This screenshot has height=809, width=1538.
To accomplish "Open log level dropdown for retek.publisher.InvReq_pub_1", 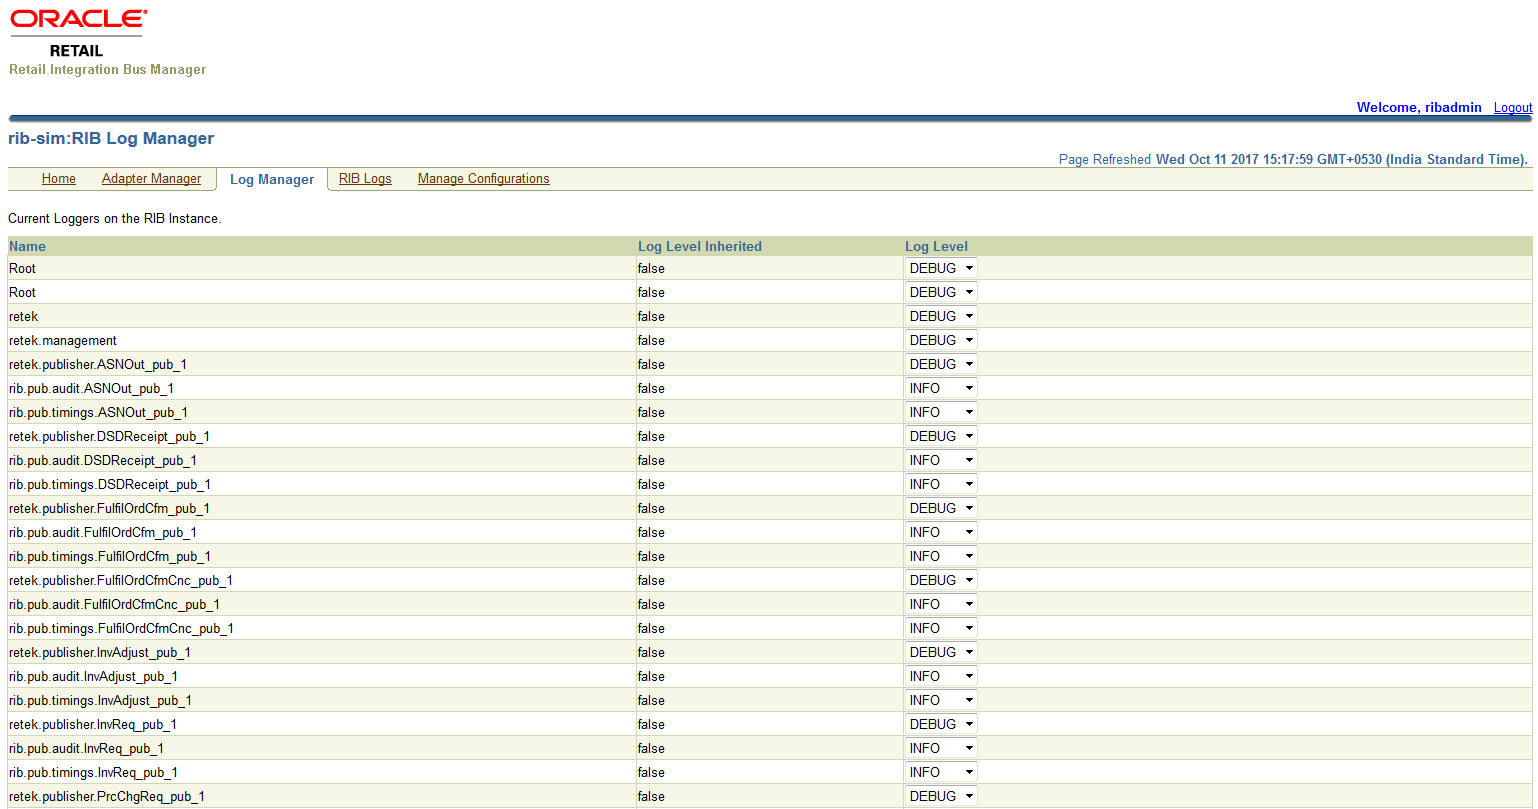I will [940, 724].
